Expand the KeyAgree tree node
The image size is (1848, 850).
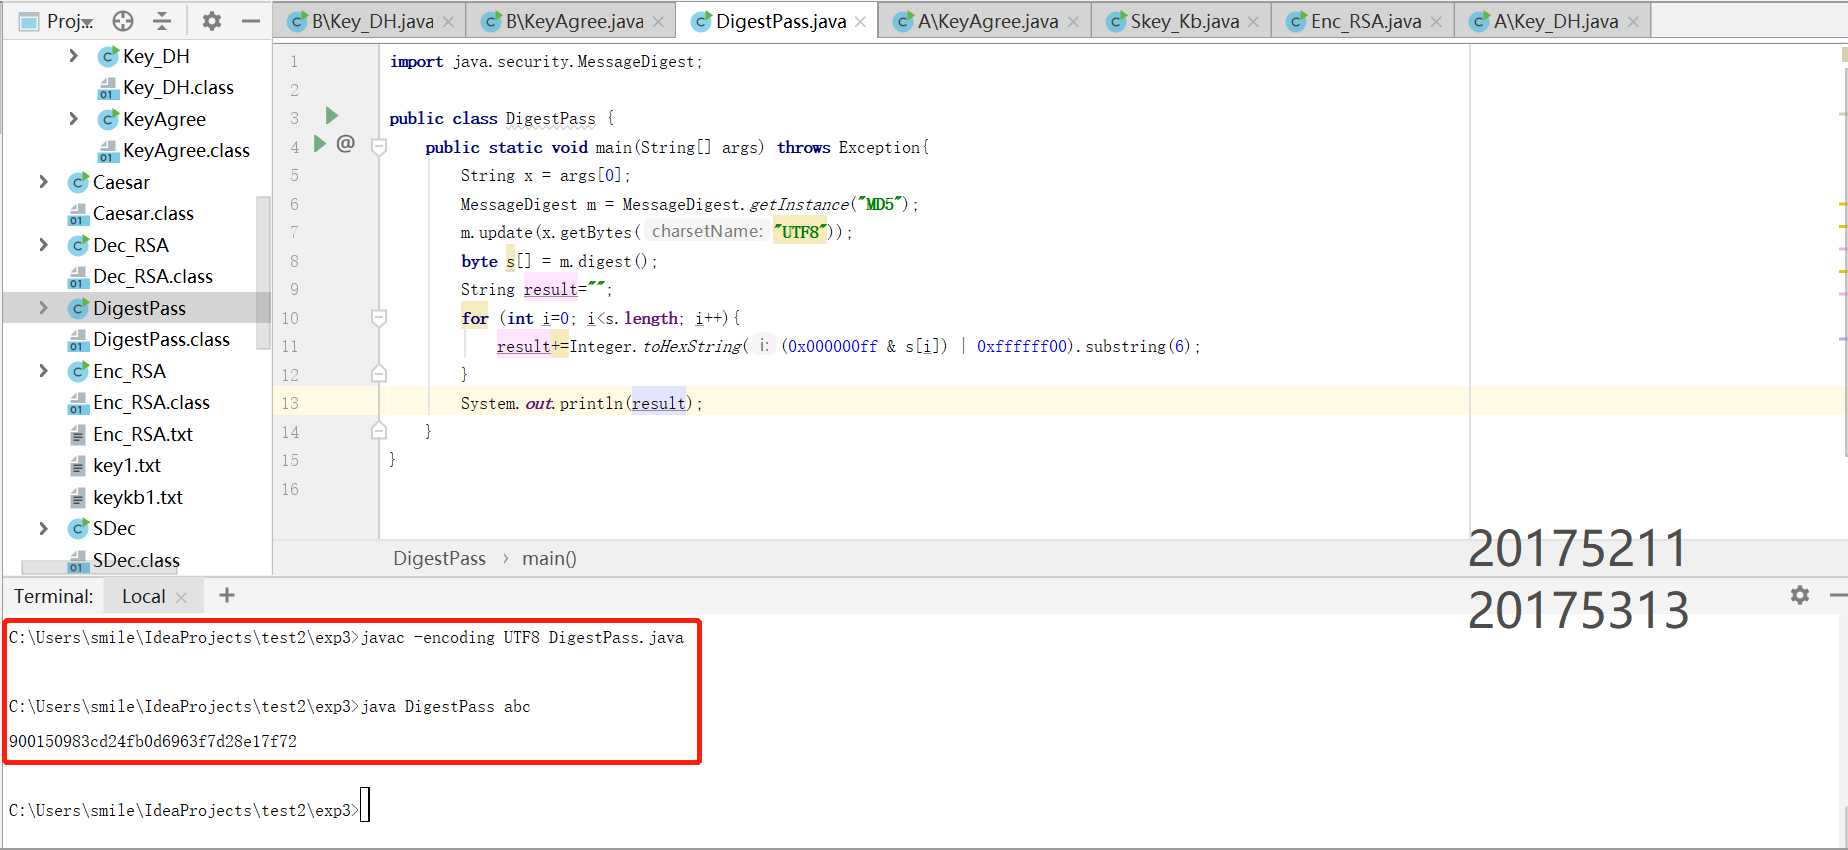coord(73,119)
